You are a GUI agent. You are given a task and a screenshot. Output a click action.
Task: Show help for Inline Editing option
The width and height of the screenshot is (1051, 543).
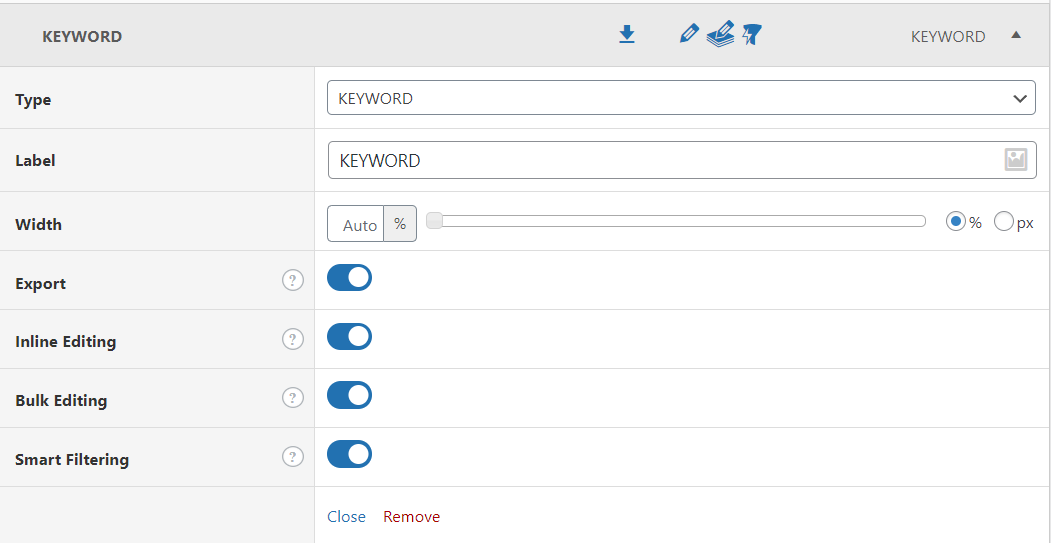pos(292,339)
